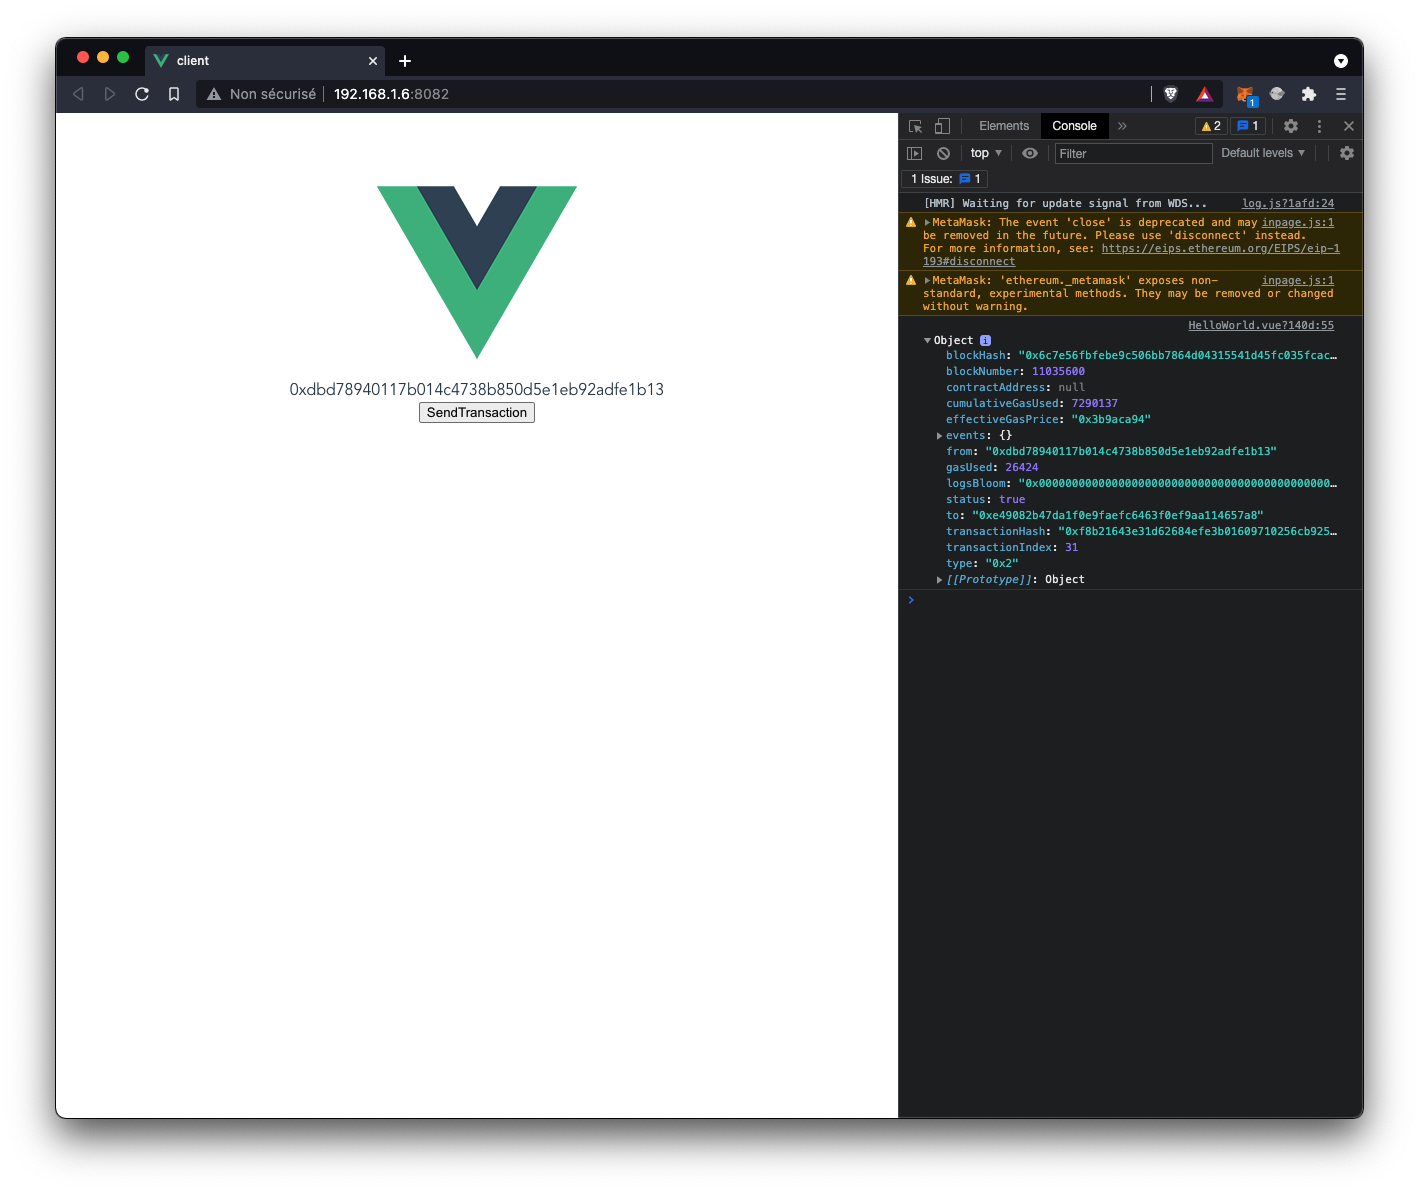Activate the DevTools inspect element picker
1419x1192 pixels.
pos(915,126)
